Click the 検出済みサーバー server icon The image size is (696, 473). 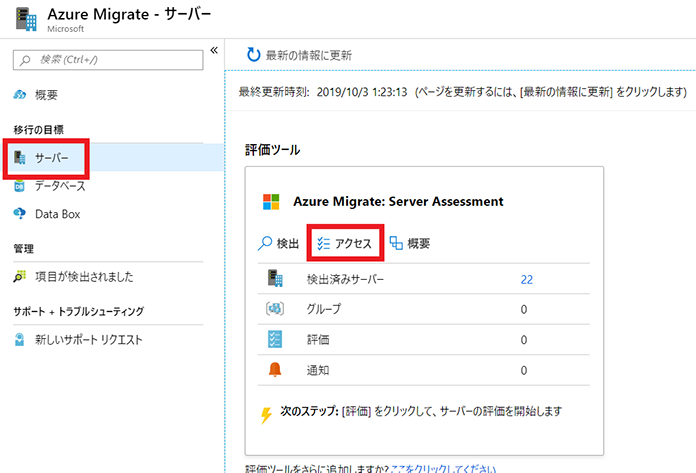[275, 279]
